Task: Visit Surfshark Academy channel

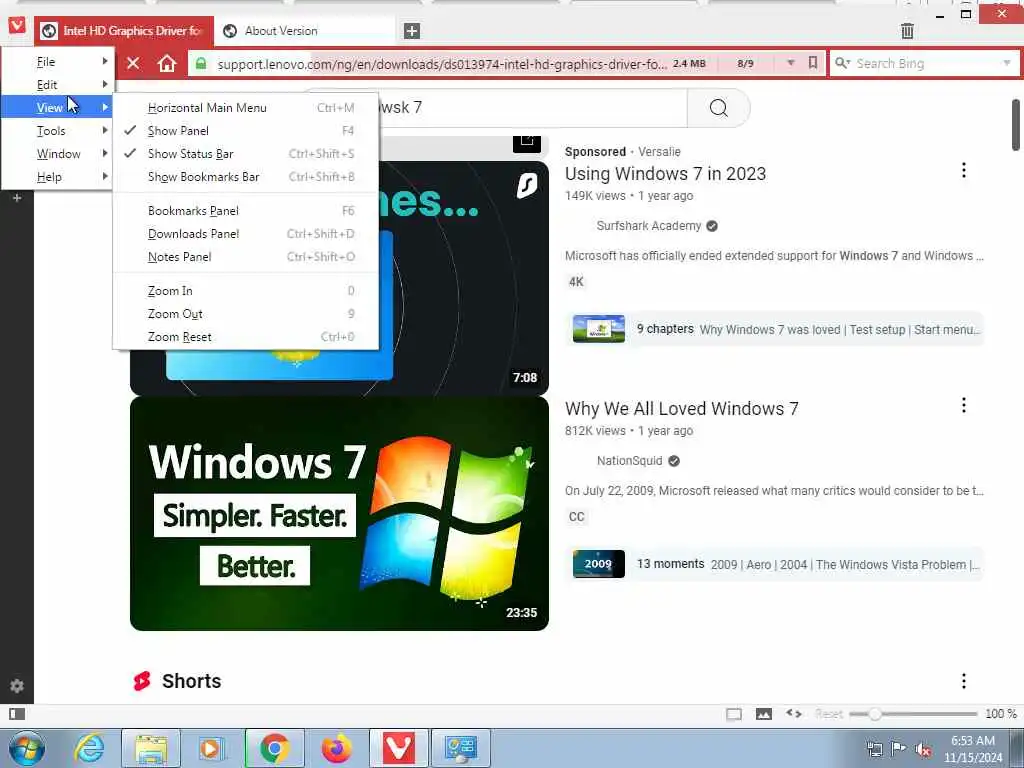Action: point(648,226)
